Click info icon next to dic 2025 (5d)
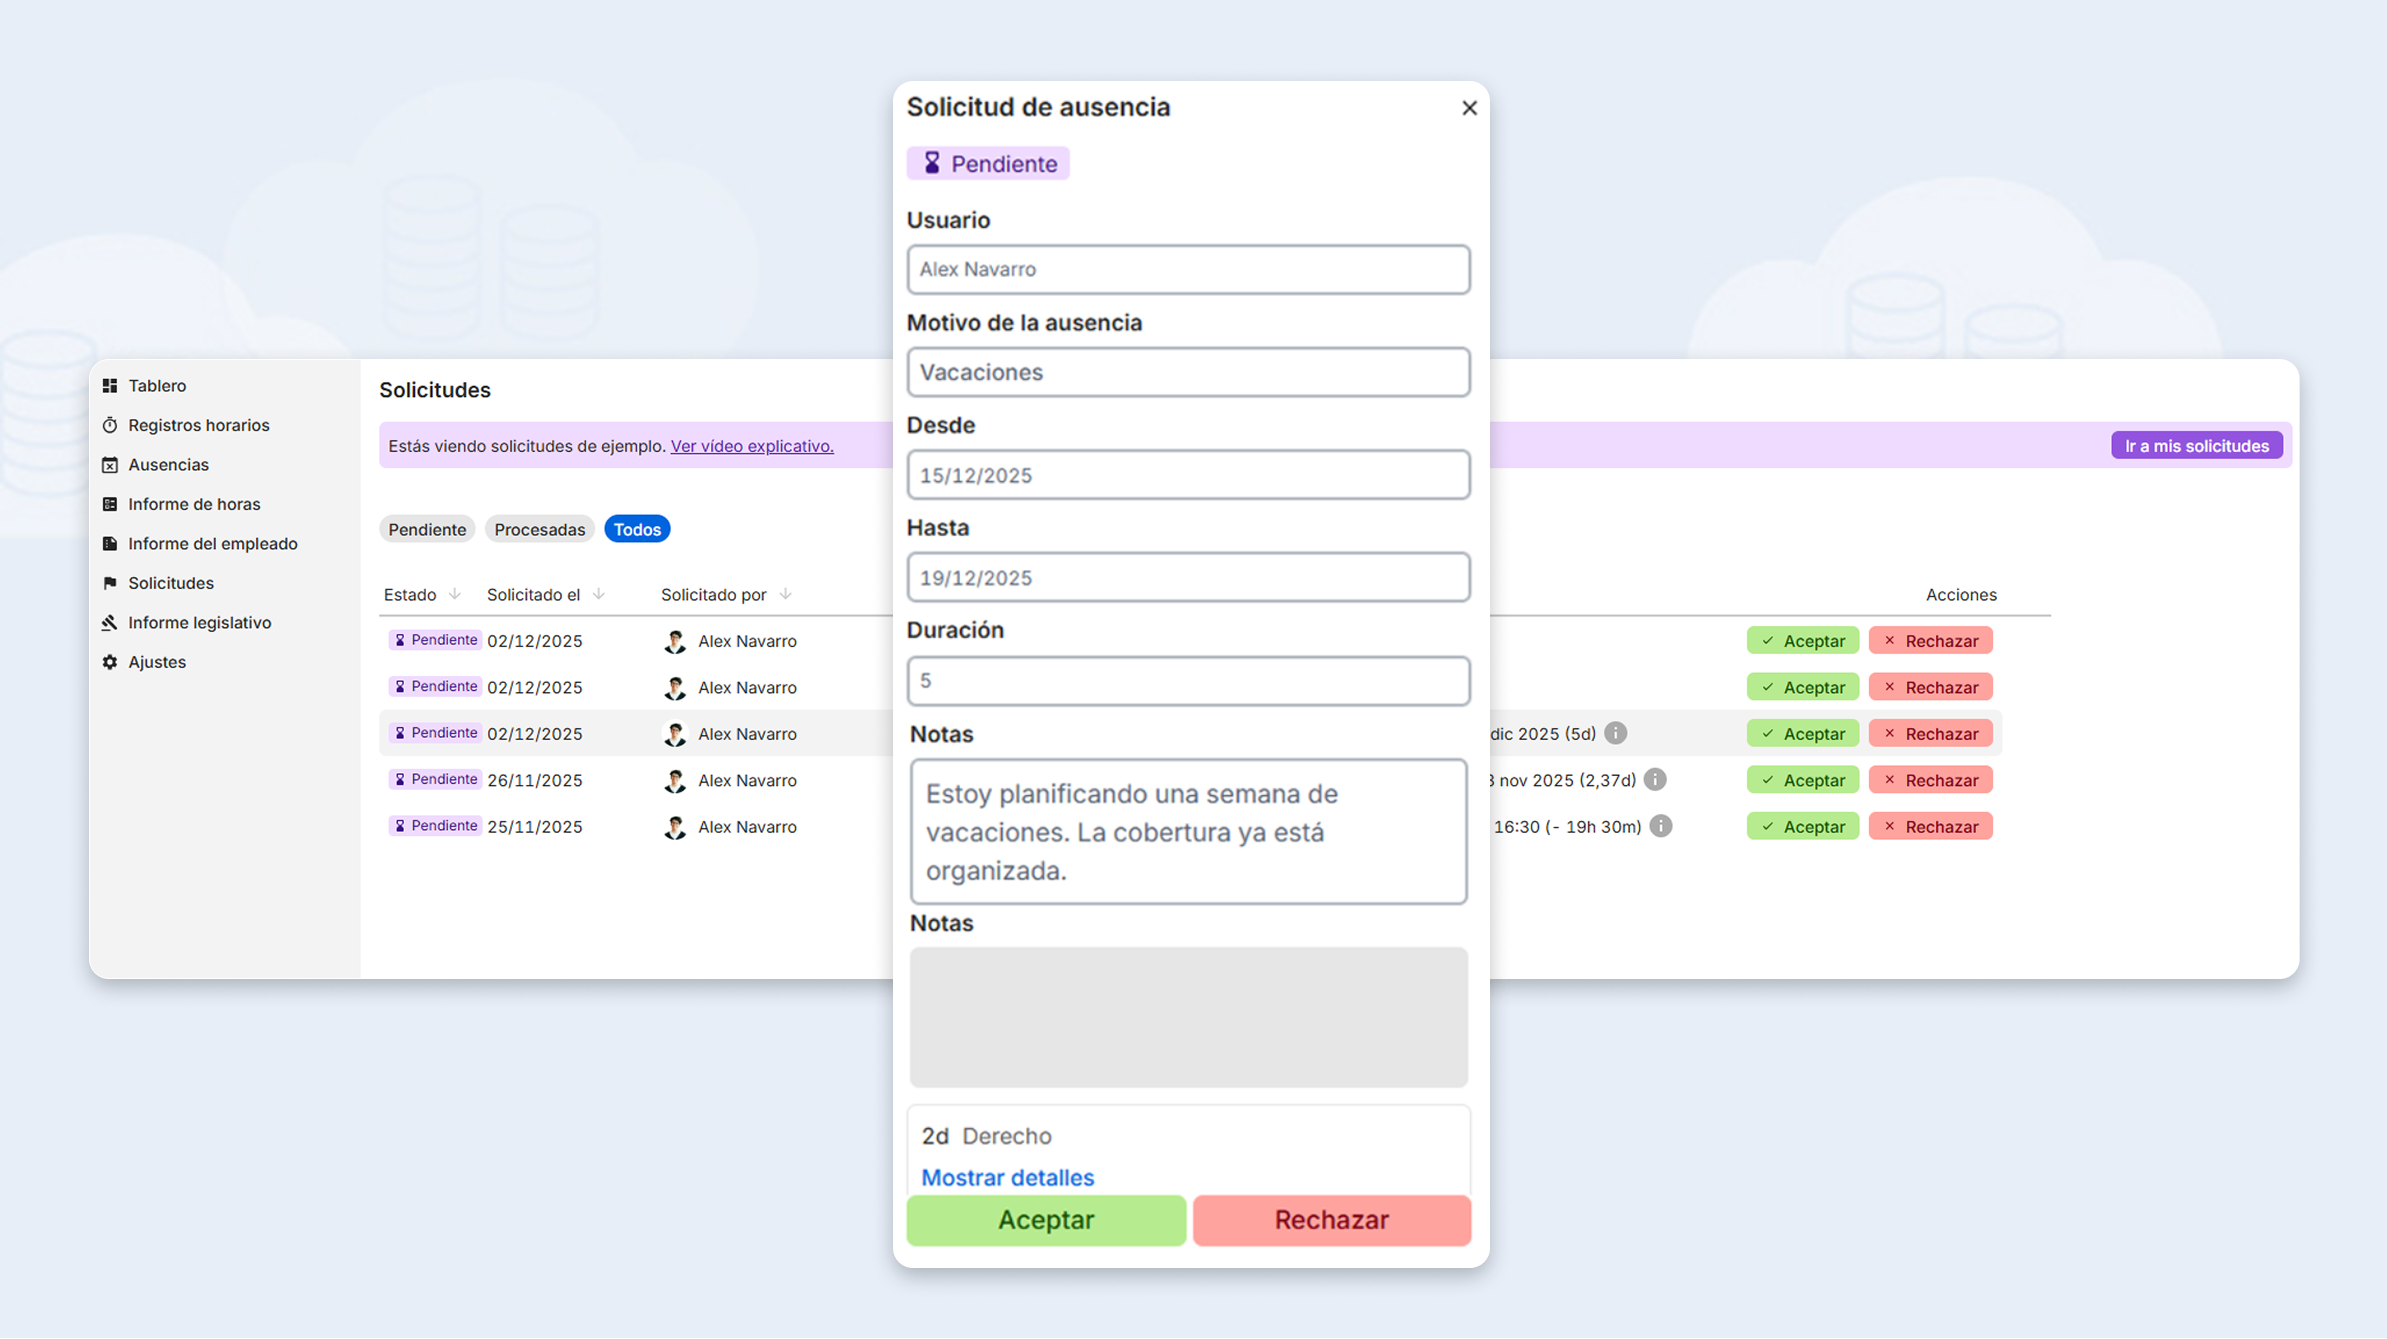This screenshot has width=2387, height=1339. pyautogui.click(x=1615, y=733)
